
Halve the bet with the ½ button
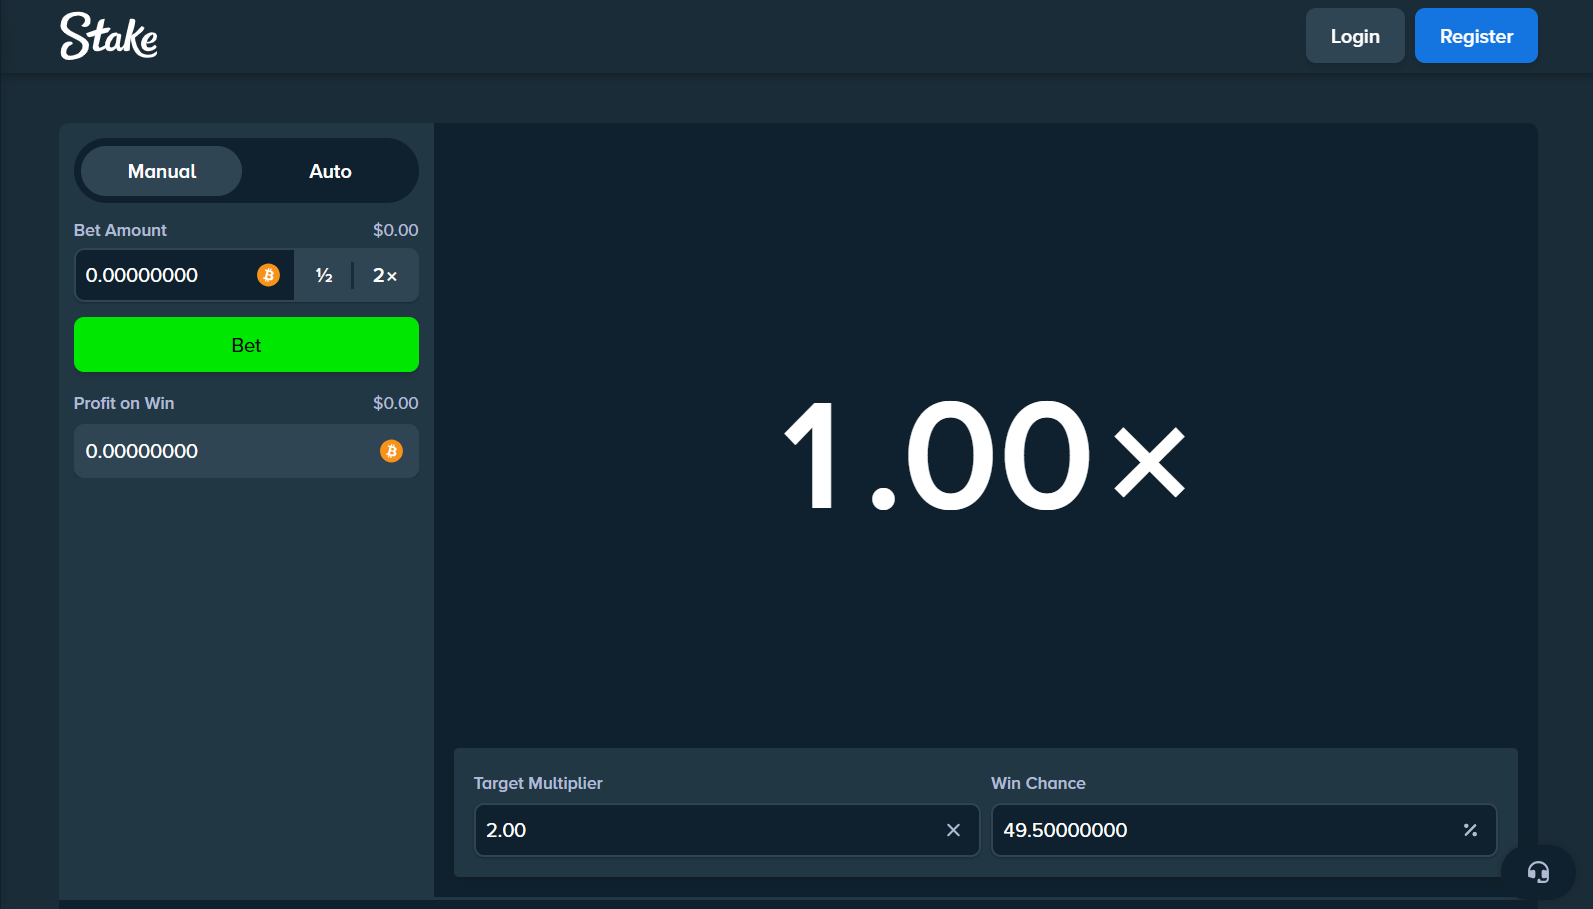[324, 275]
